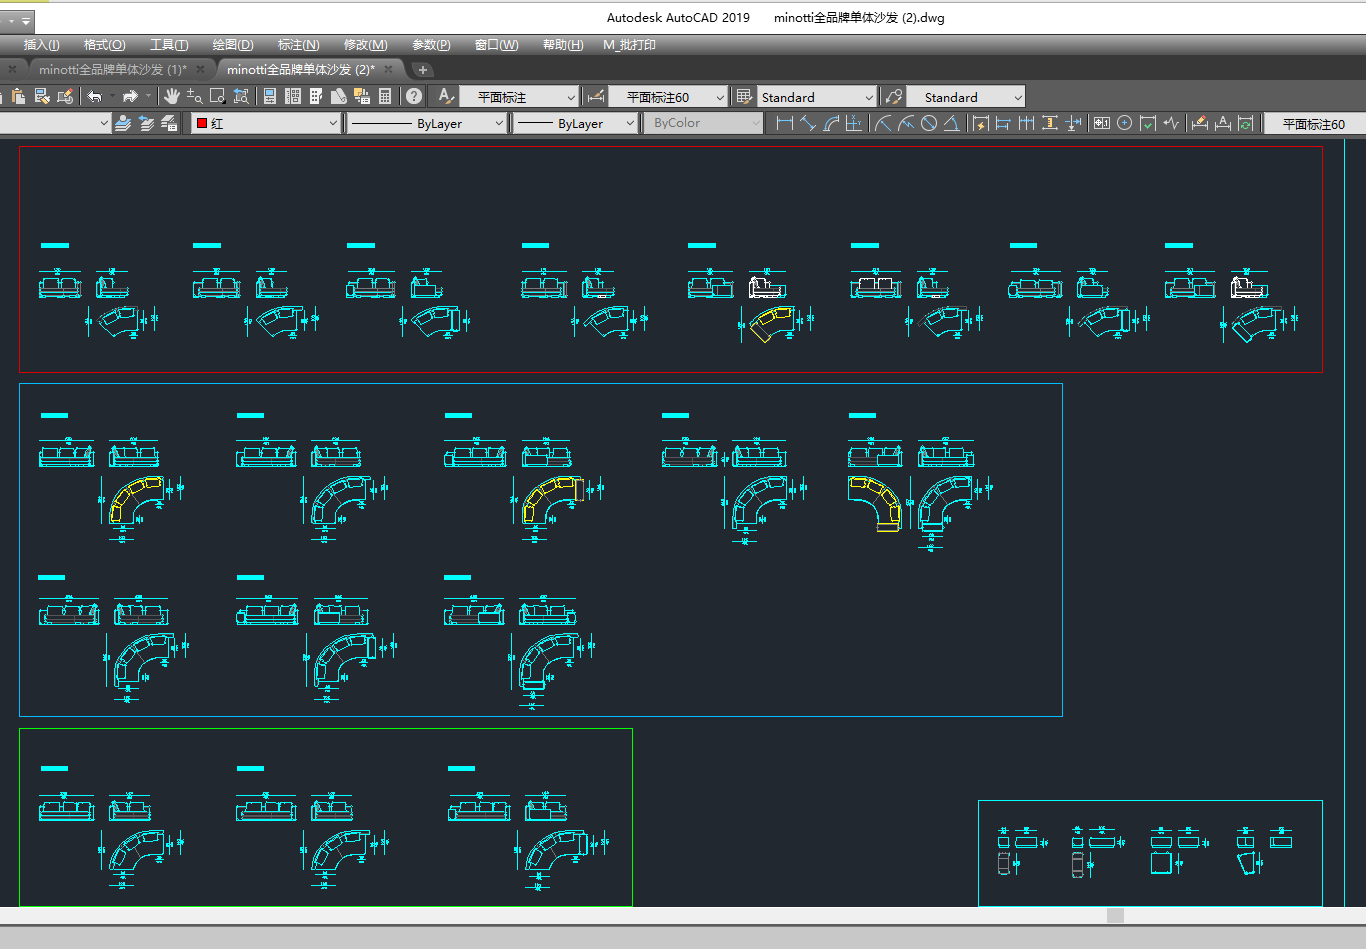Click the Zoom Window icon
This screenshot has width=1366, height=949.
[x=217, y=96]
